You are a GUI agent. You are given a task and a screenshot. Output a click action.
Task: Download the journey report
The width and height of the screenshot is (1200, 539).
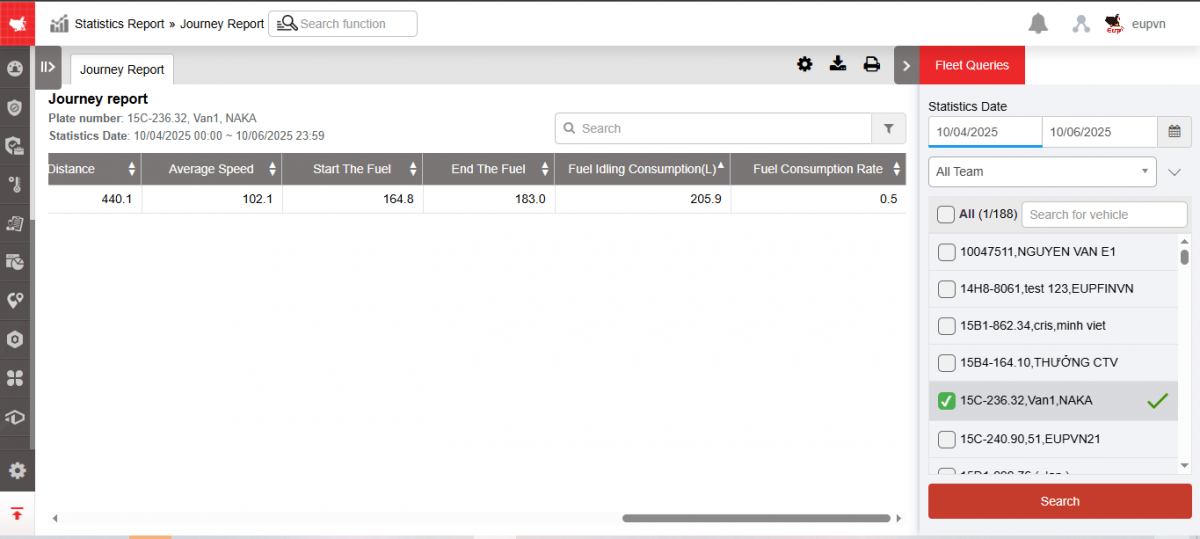pyautogui.click(x=838, y=65)
